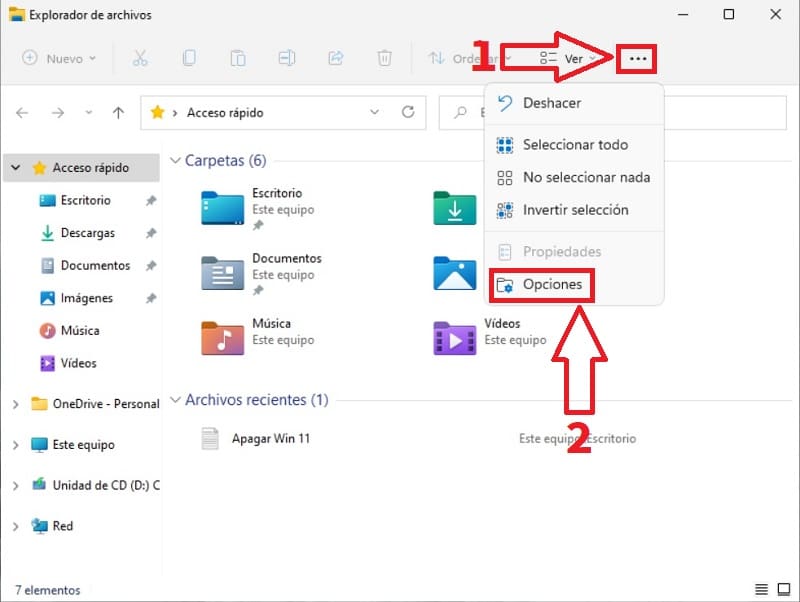Image resolution: width=800 pixels, height=602 pixels.
Task: Go back with the left arrow
Action: [x=22, y=113]
